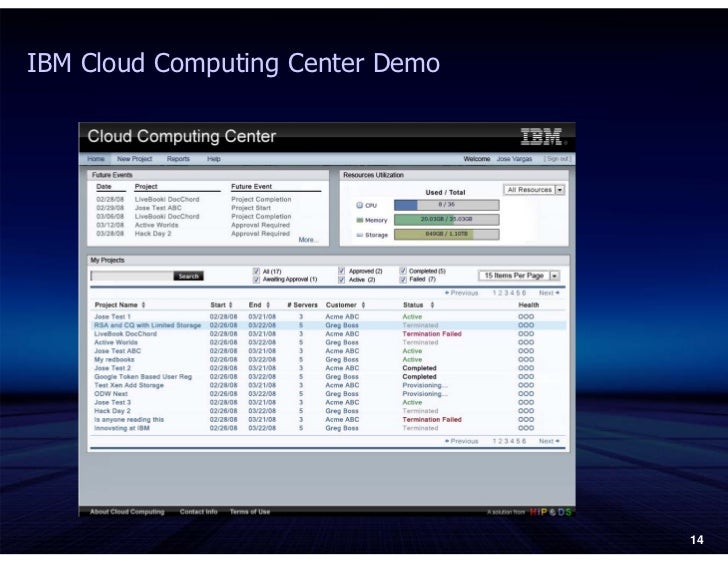Click the top Previous pagination link
This screenshot has width=728, height=563.
[x=462, y=293]
